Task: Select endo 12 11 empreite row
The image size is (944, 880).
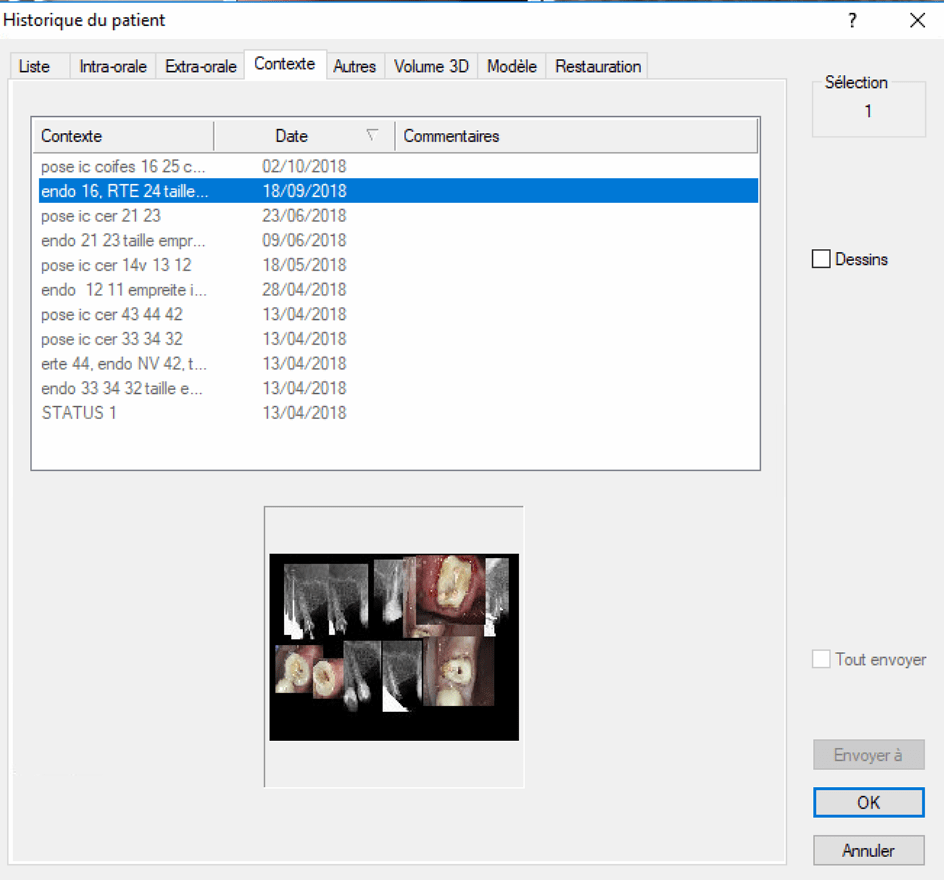Action: pyautogui.click(x=124, y=290)
